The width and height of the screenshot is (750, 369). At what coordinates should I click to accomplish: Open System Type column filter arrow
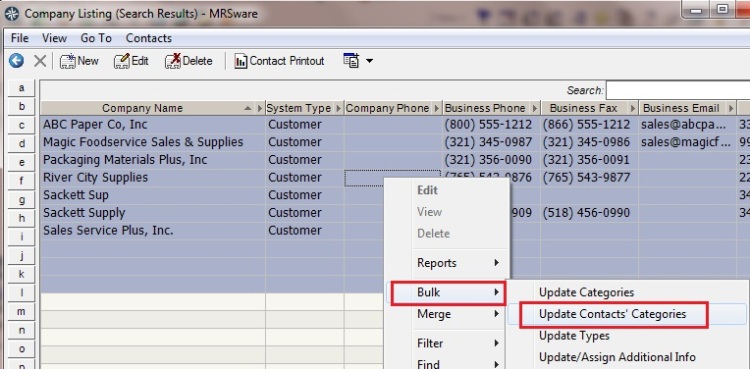(339, 108)
